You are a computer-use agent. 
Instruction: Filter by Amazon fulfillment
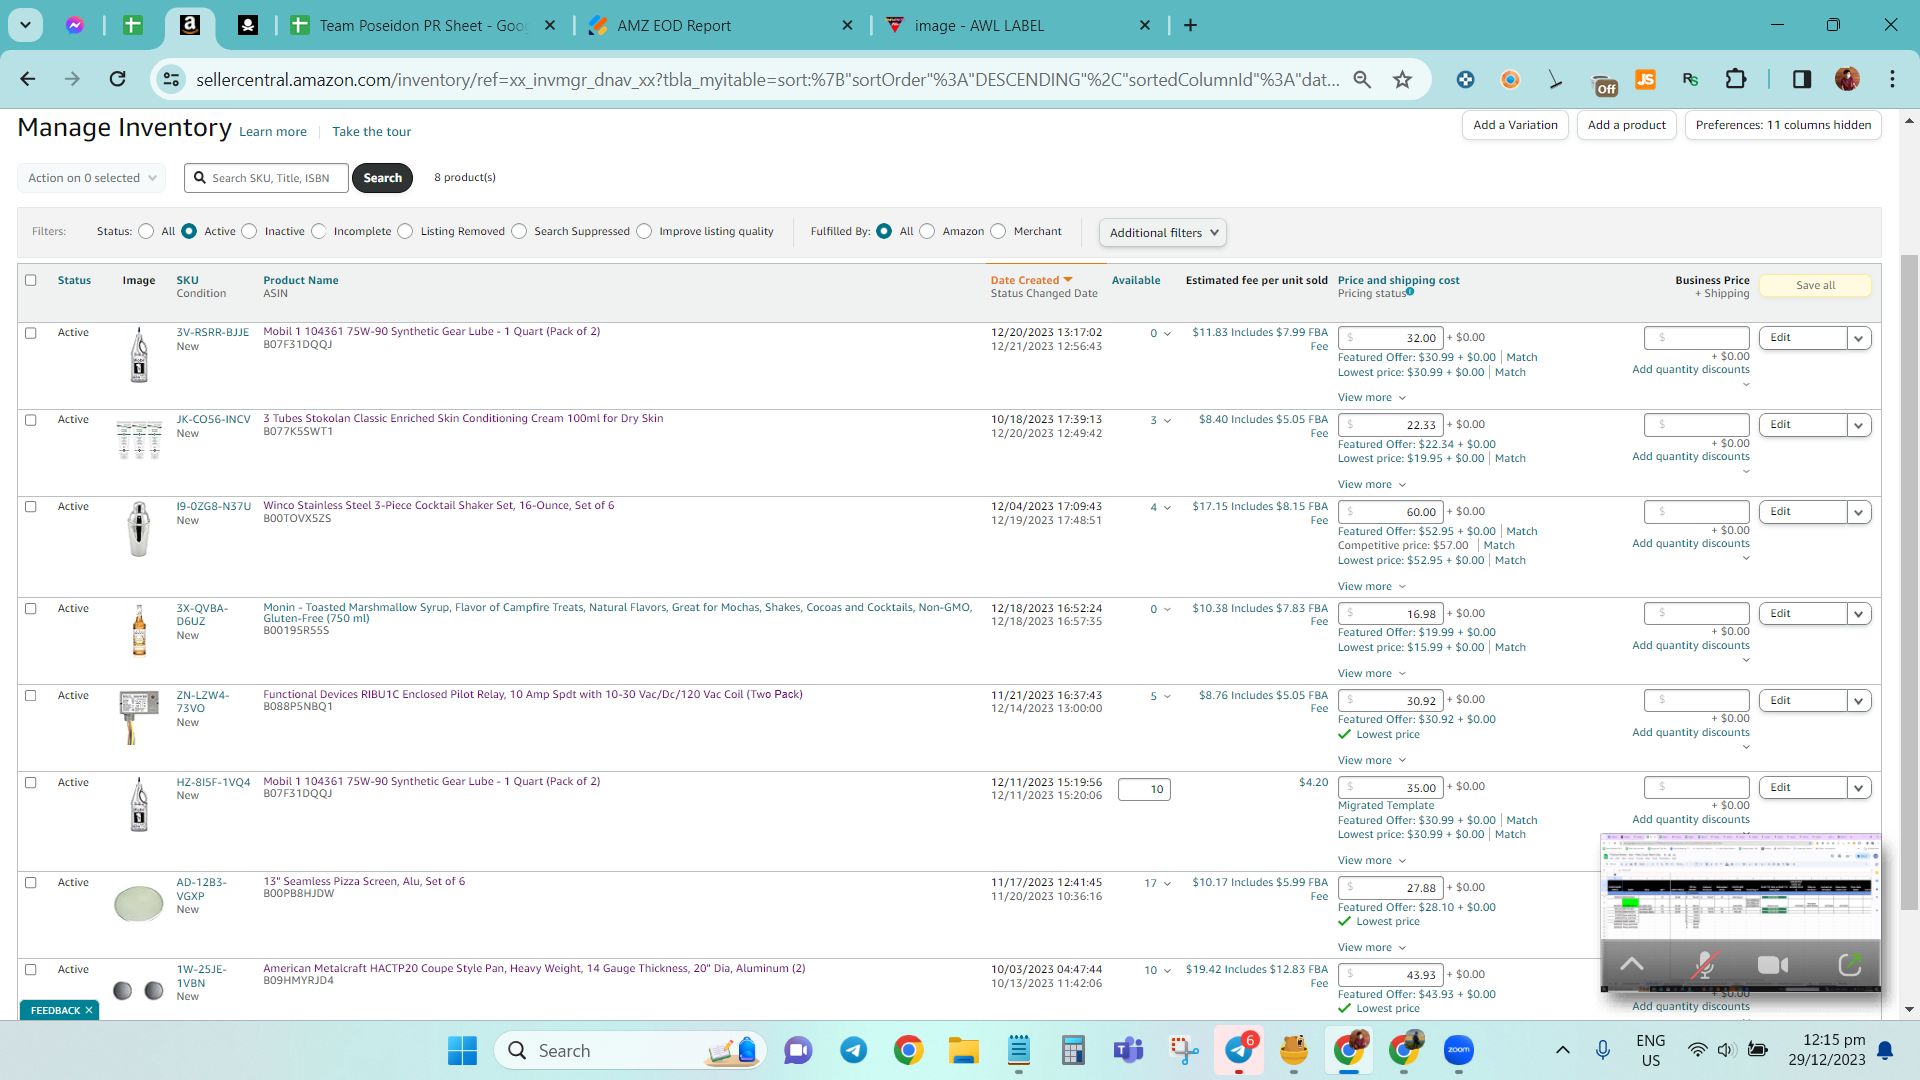(x=927, y=232)
